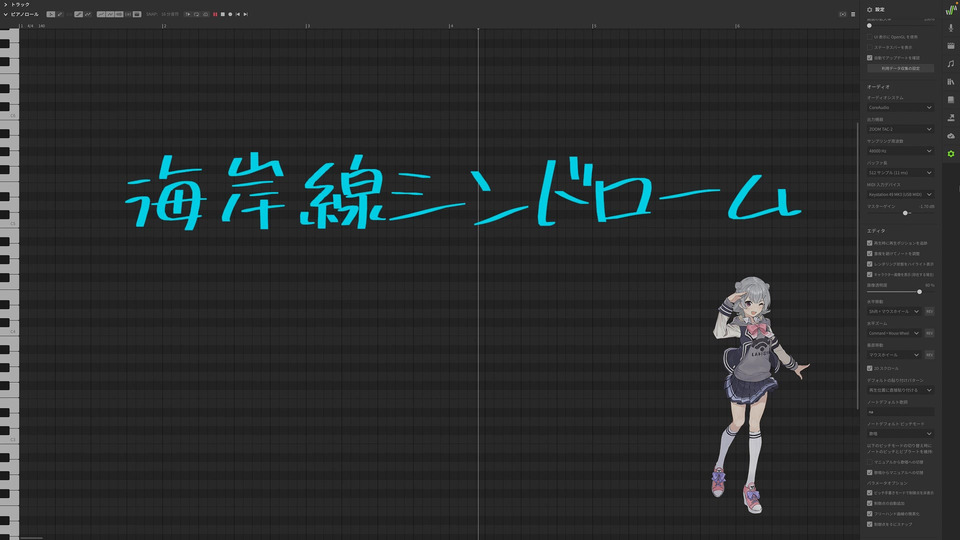This screenshot has width=960, height=540.
Task: Choose the pitch curve drawing tool
Action: [88, 14]
